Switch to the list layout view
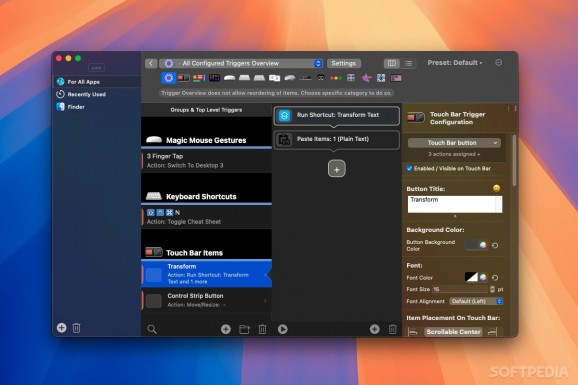The width and height of the screenshot is (578, 385). (x=408, y=63)
